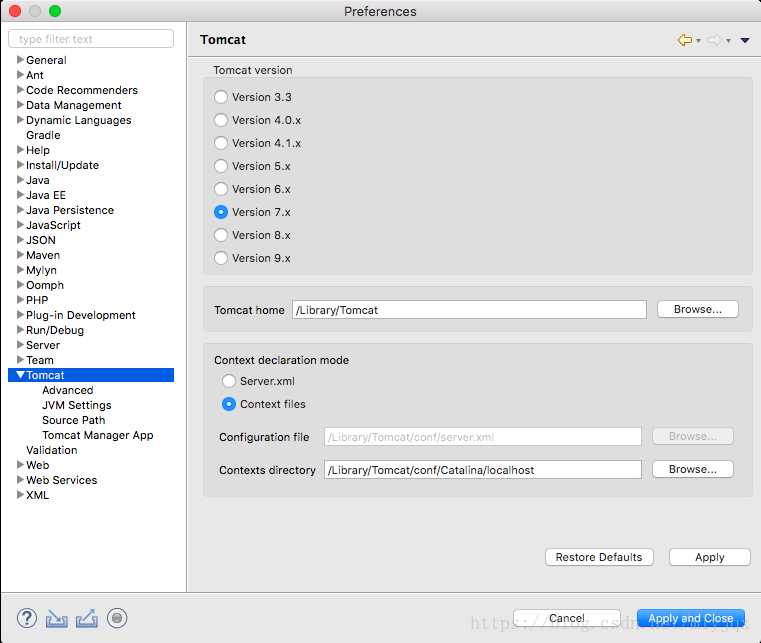The height and width of the screenshot is (643, 761).
Task: Select the Web preferences item
Action: coord(37,465)
